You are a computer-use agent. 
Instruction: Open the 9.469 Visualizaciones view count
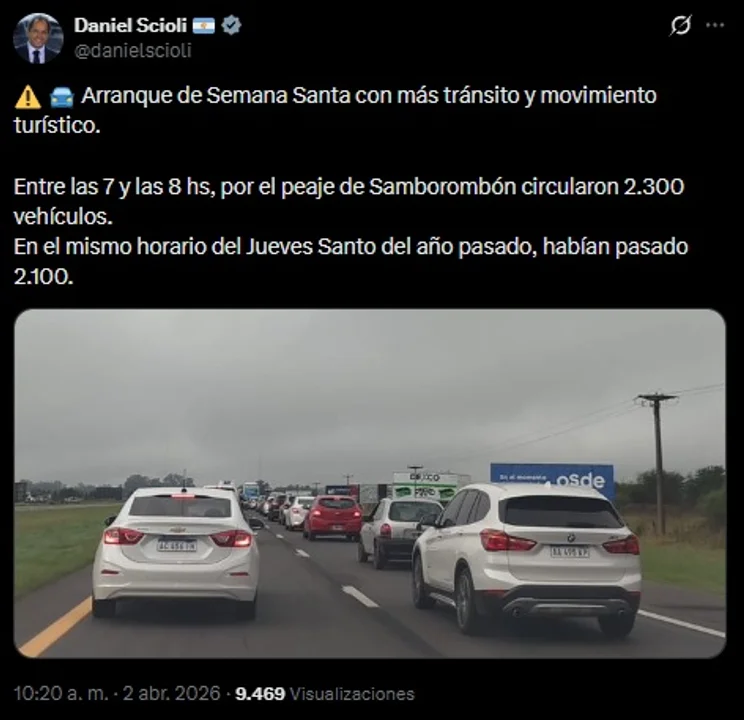click(x=325, y=693)
